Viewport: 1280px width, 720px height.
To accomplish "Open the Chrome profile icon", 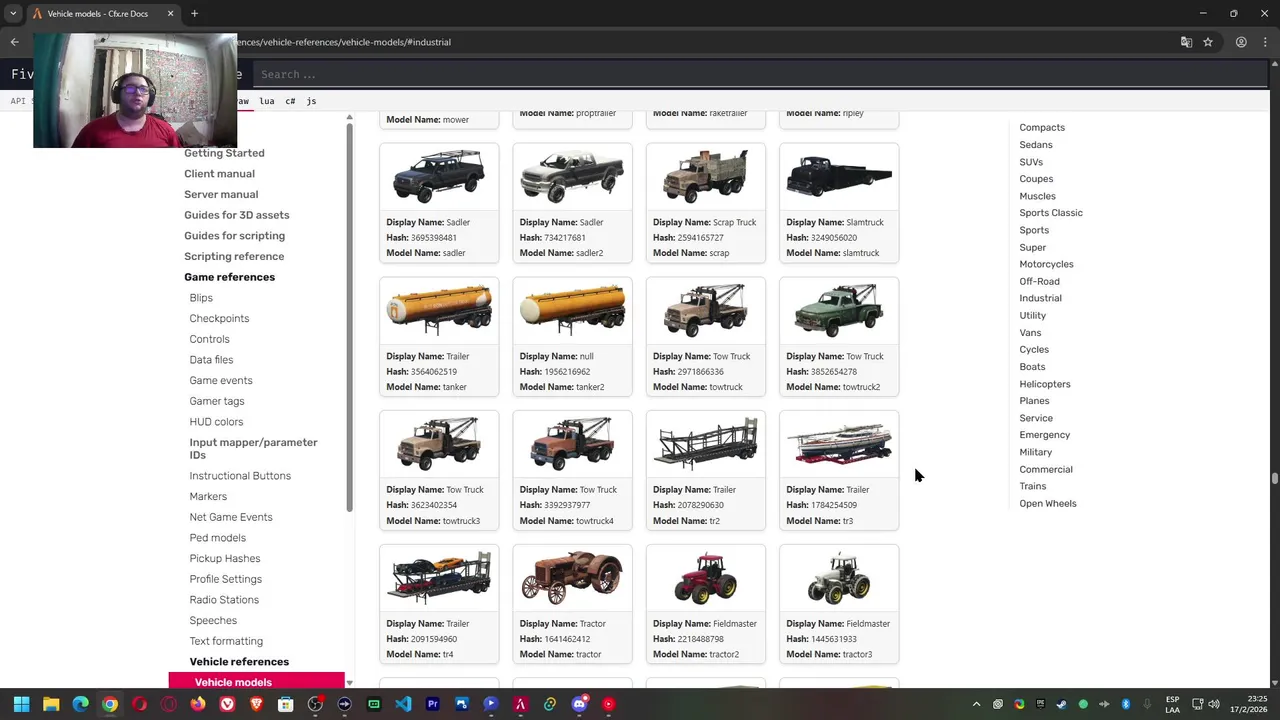I will (1241, 42).
